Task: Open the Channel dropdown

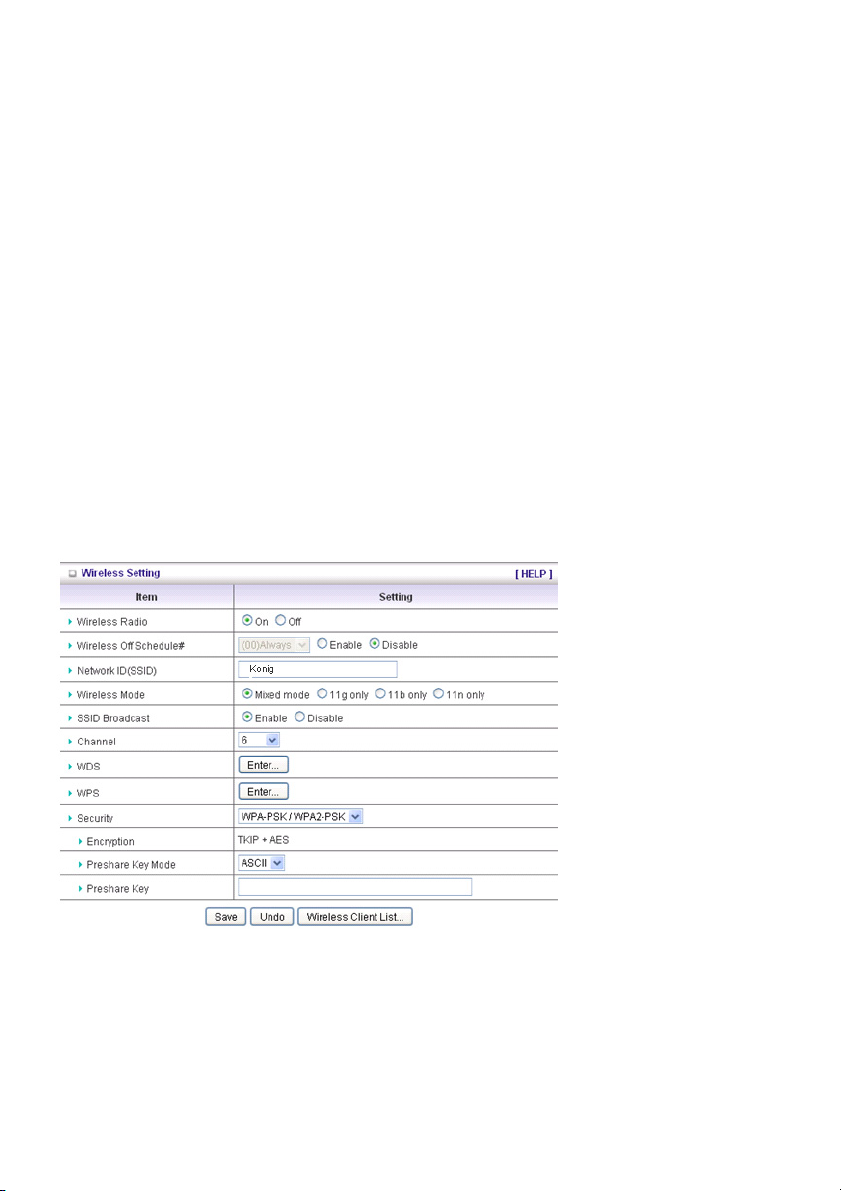Action: tap(259, 740)
